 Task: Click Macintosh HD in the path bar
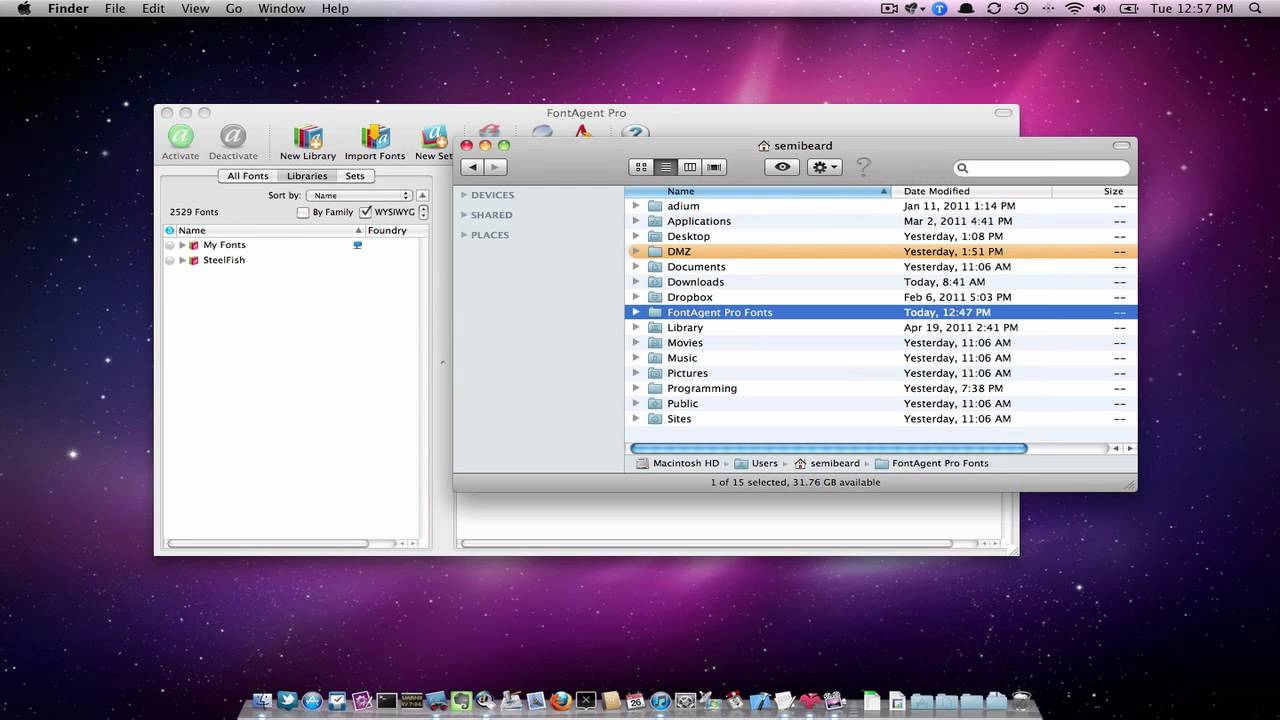click(x=678, y=463)
